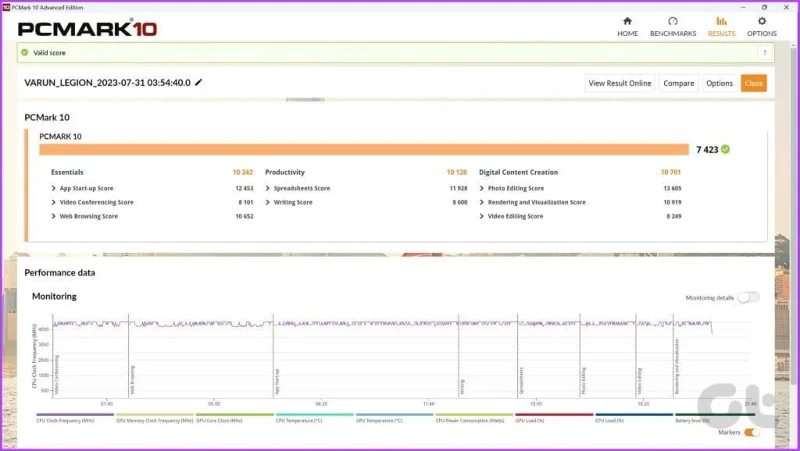The width and height of the screenshot is (800, 451).
Task: Open the OPTIONS tab
Action: [761, 27]
